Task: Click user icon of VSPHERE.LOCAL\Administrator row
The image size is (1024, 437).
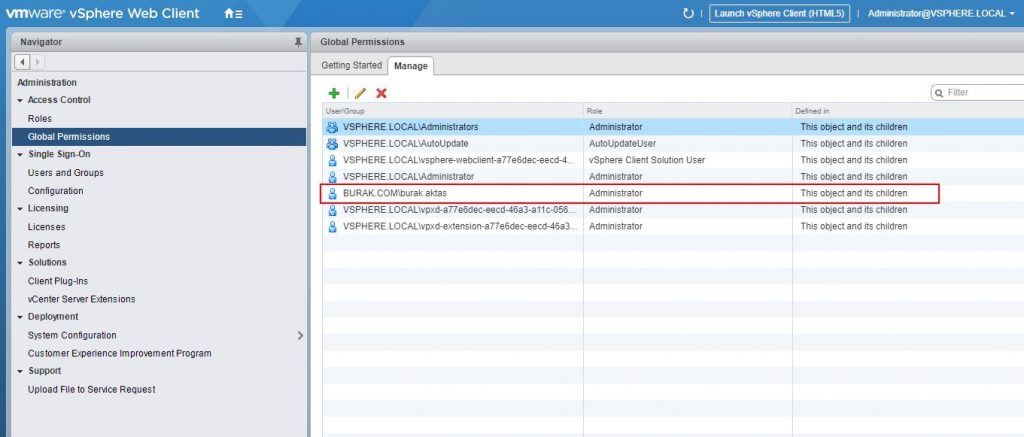Action: pos(332,176)
